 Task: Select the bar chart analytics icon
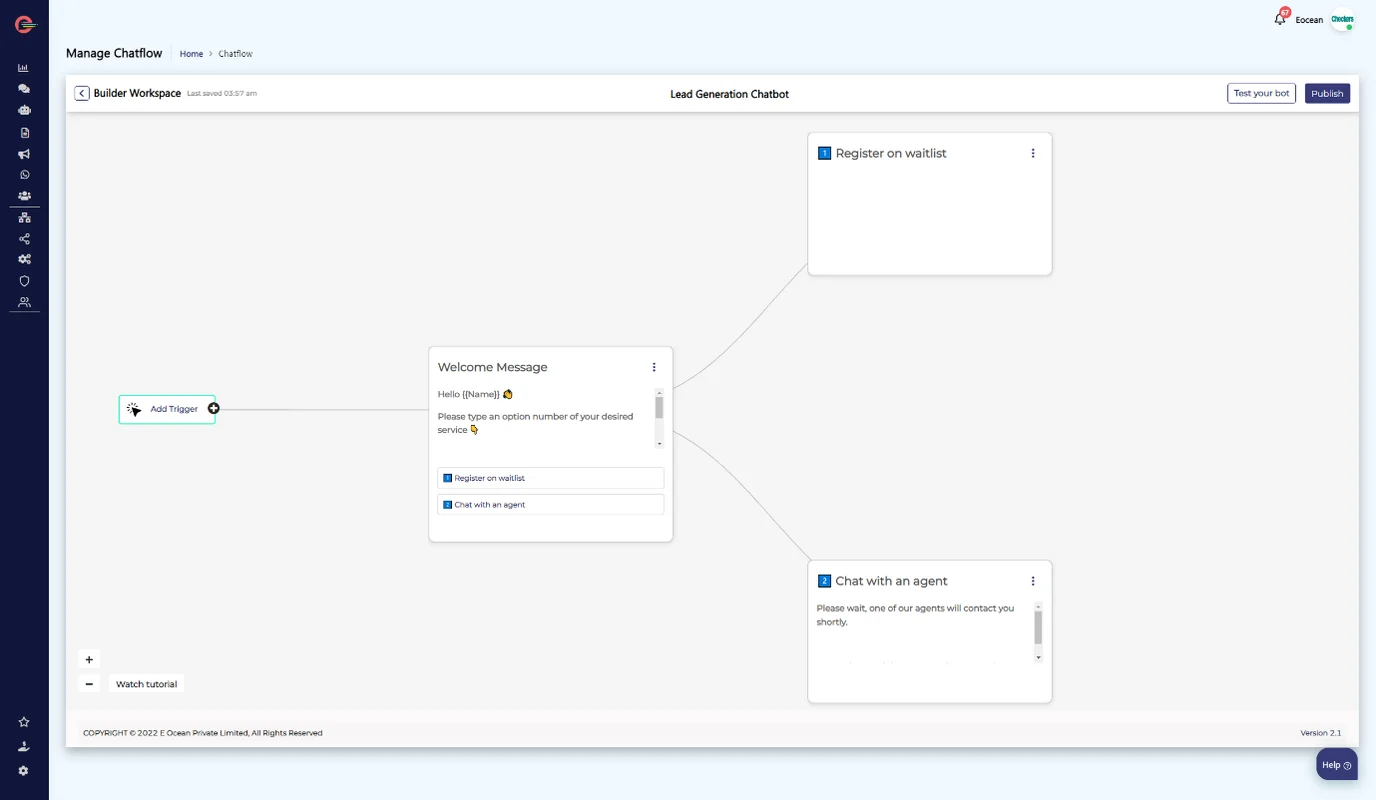point(24,68)
